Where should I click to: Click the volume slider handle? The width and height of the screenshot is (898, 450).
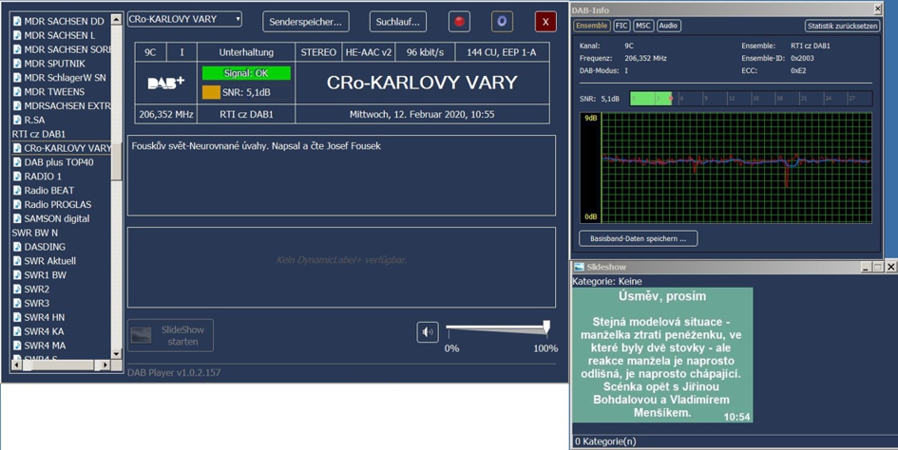click(x=546, y=327)
